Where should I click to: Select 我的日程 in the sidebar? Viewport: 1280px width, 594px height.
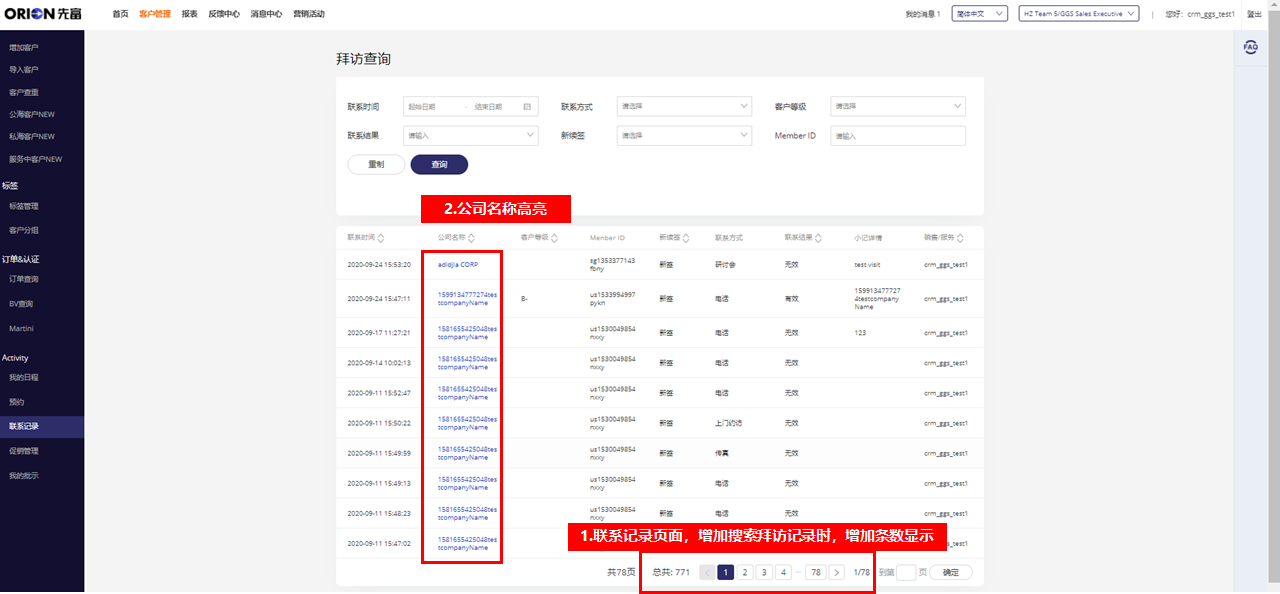point(24,377)
